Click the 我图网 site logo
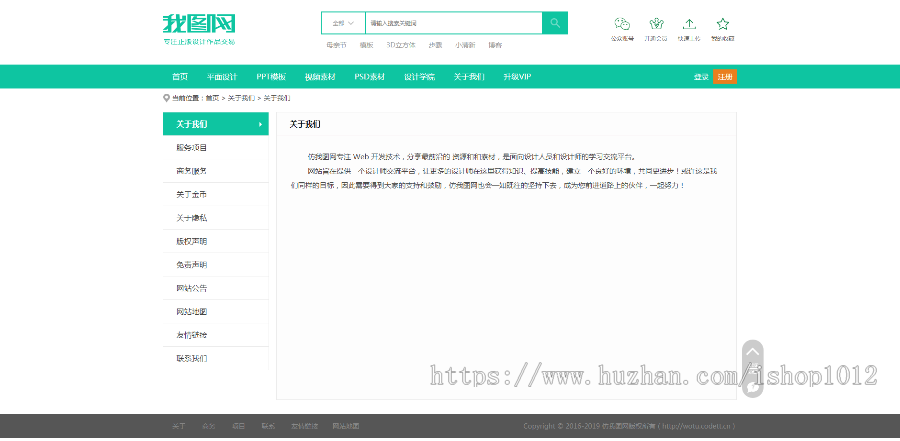Viewport: 900px width, 441px height. [199, 29]
